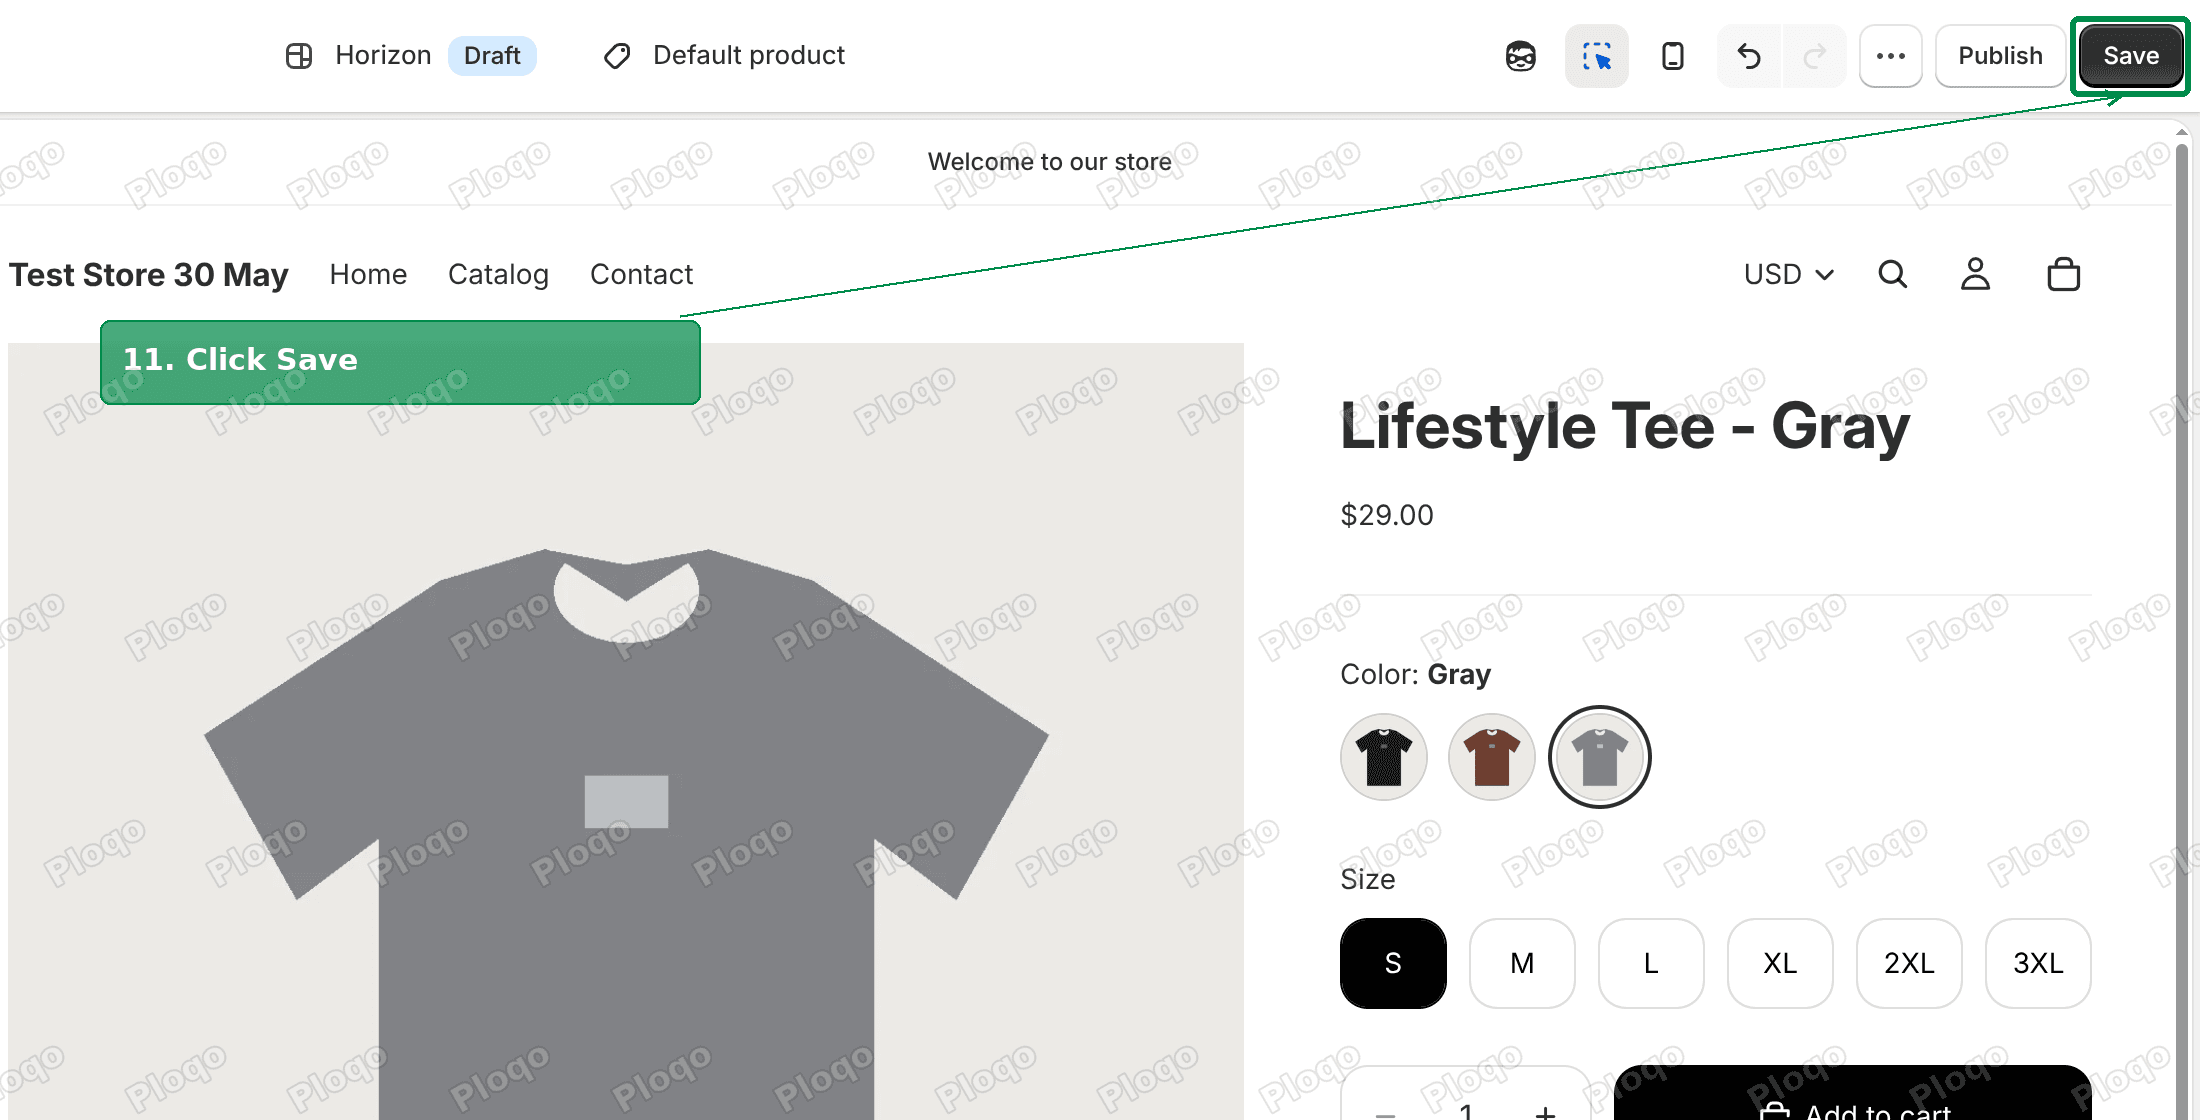
Task: Choose size 3XL
Action: click(x=2038, y=963)
